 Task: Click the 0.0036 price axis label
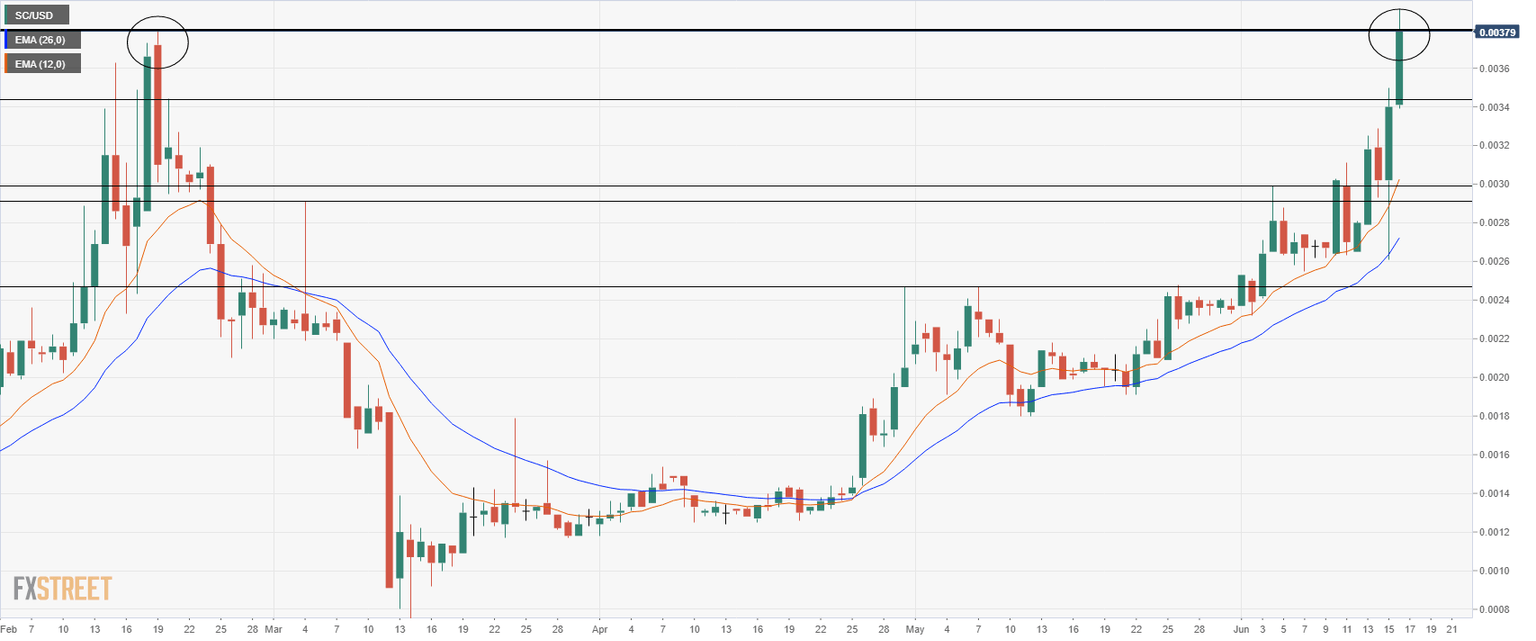point(1495,69)
